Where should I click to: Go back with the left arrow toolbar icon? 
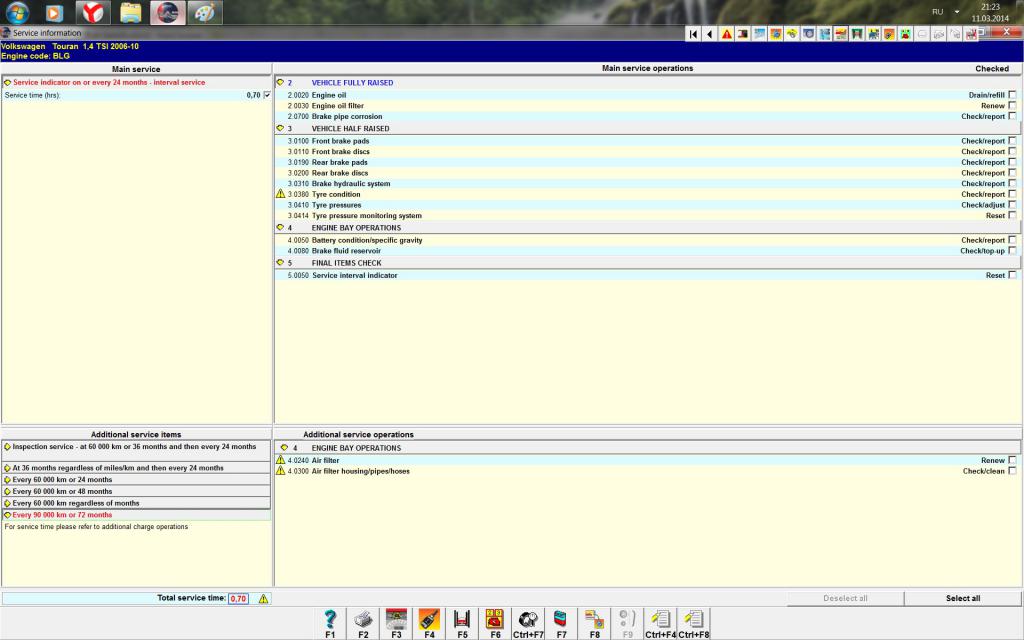point(710,34)
